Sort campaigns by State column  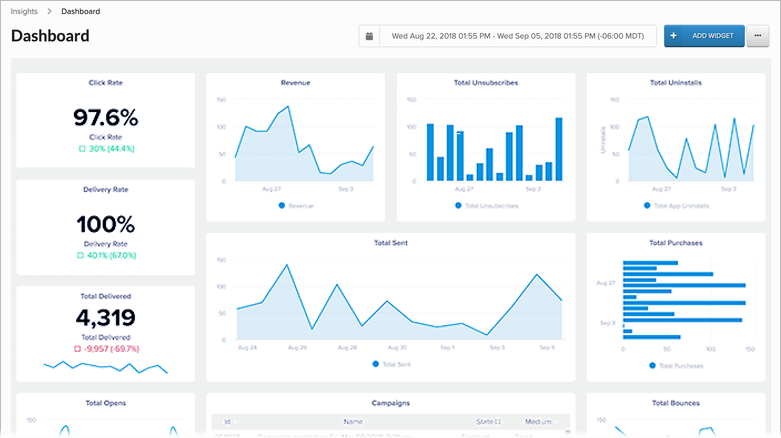pos(488,422)
